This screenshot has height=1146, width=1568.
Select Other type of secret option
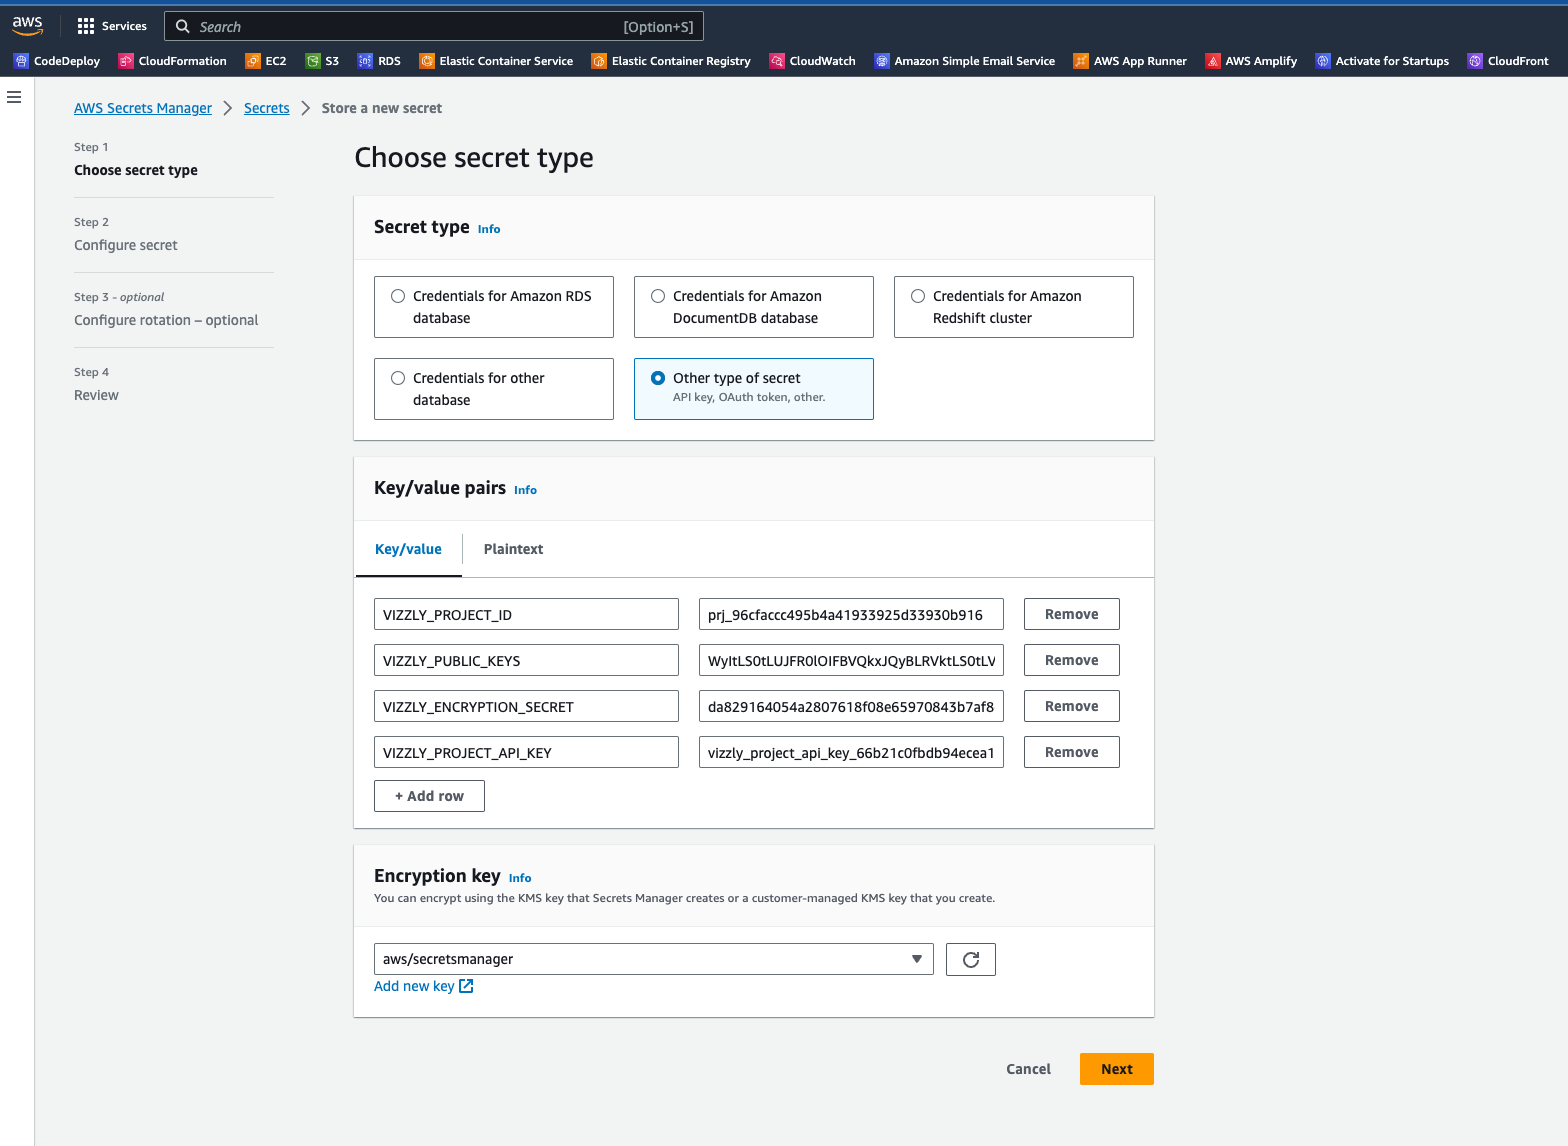[754, 389]
